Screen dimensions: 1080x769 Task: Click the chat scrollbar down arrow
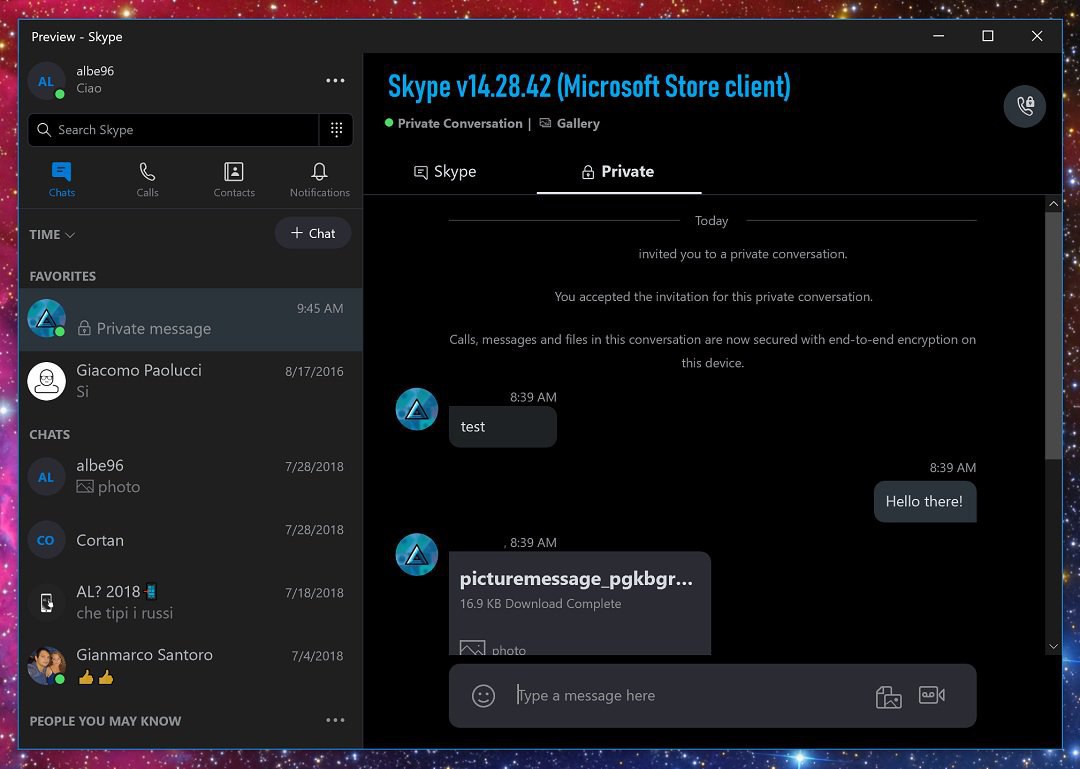coord(1053,646)
